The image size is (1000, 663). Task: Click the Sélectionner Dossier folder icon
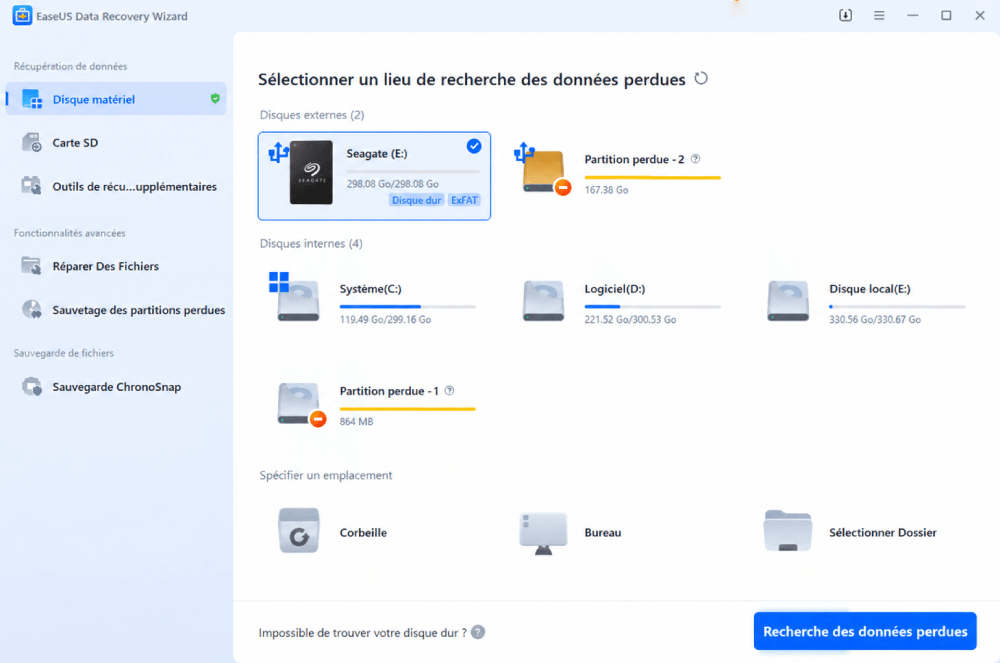(788, 530)
